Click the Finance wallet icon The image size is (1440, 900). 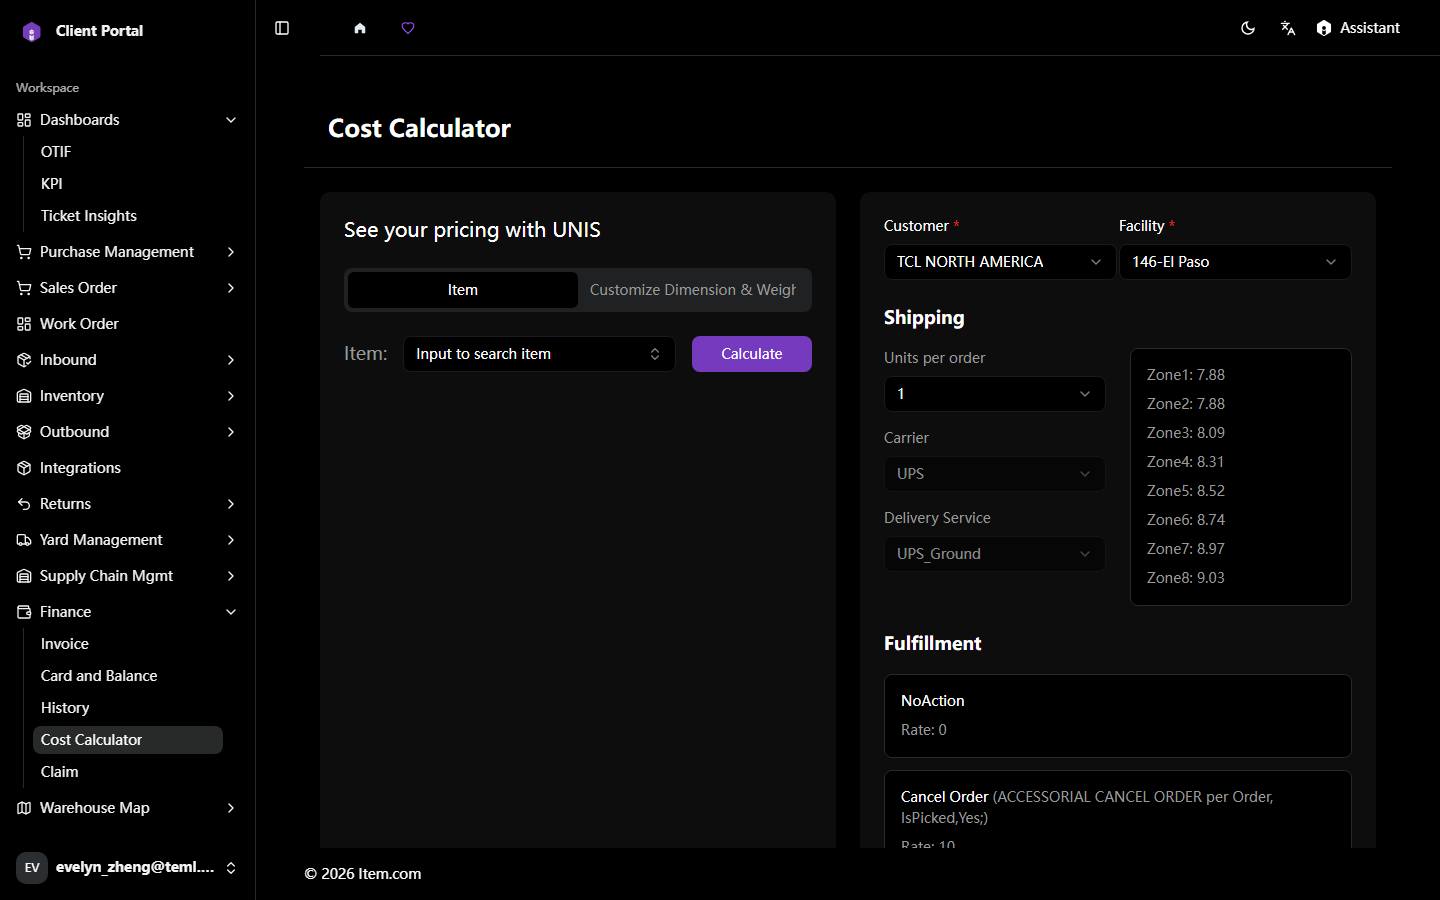pos(24,612)
